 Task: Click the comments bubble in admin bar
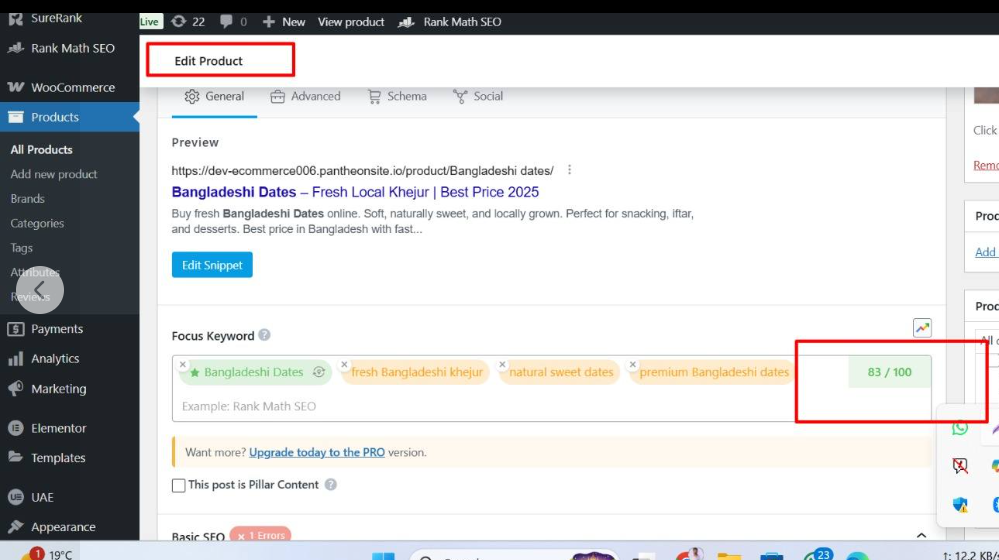(235, 22)
